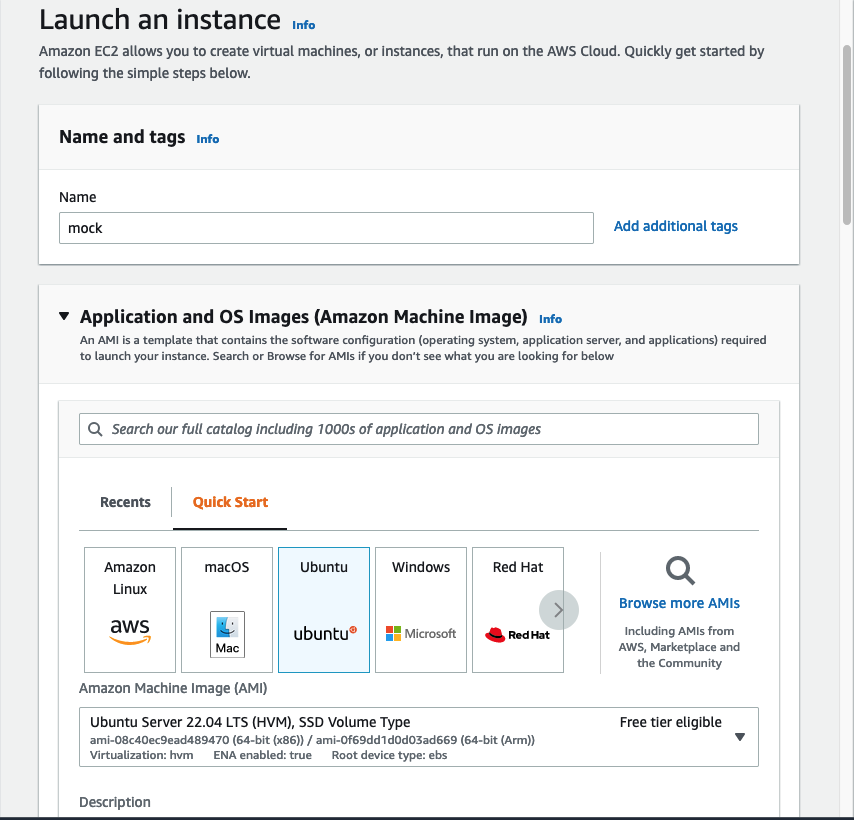Click the Name and tags heading
Viewport: 854px width, 820px height.
click(122, 137)
